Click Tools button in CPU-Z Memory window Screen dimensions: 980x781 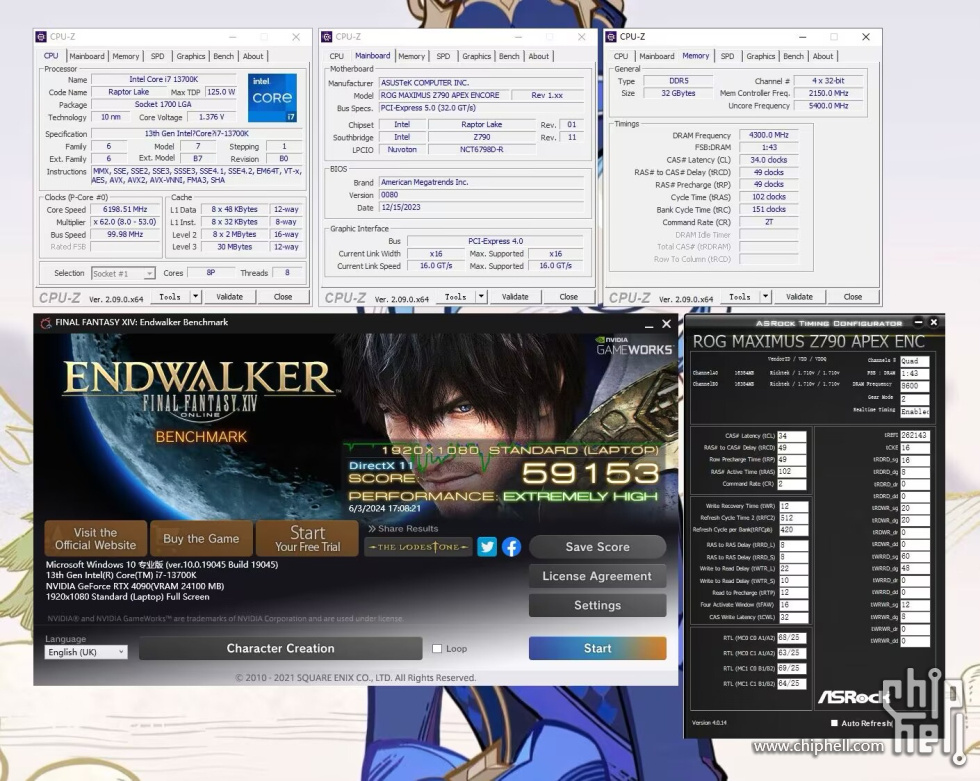pos(740,297)
